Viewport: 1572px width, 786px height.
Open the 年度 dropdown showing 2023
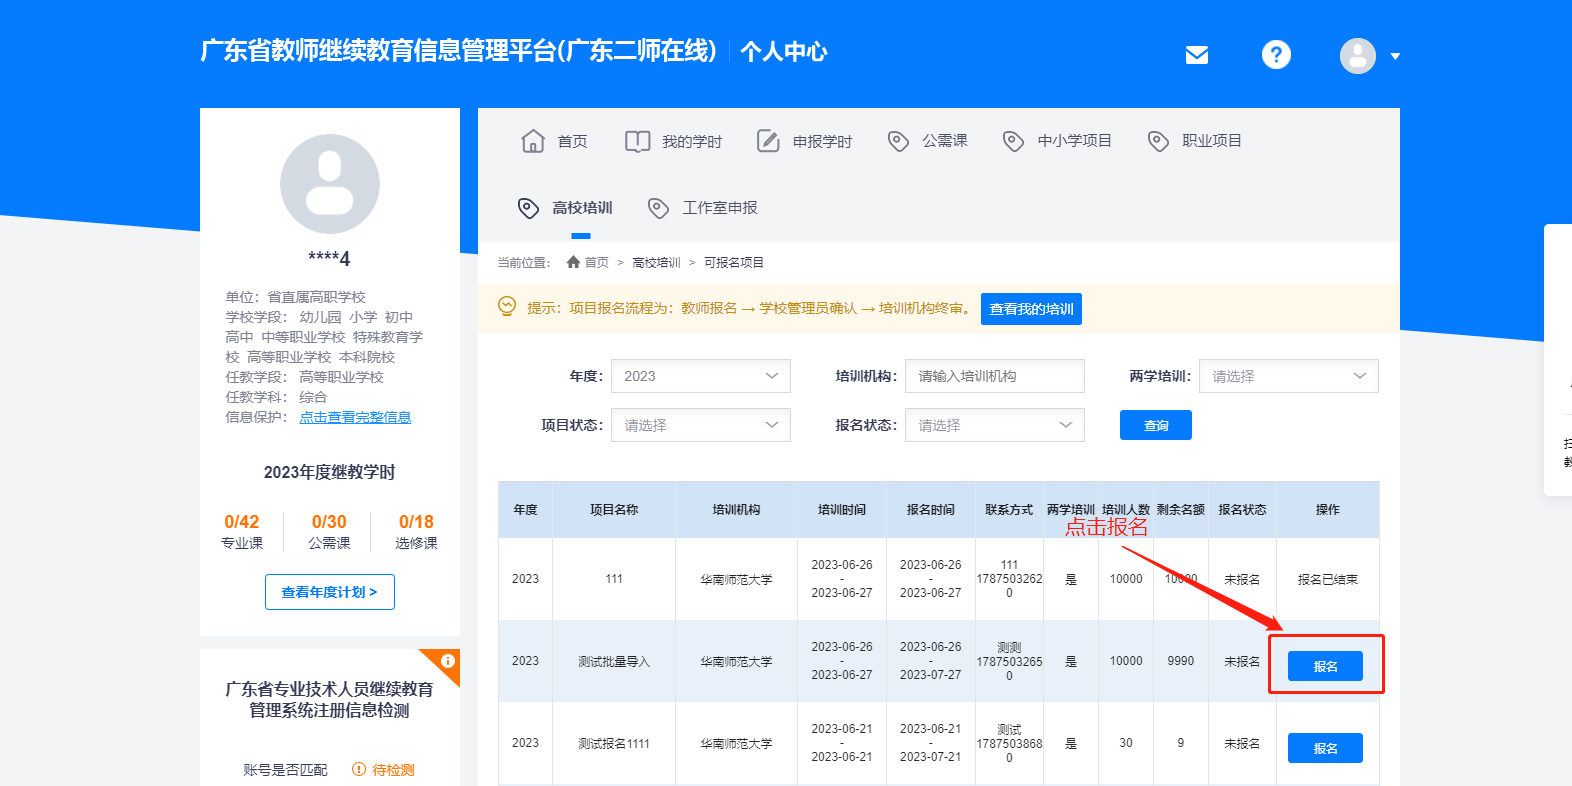click(x=700, y=376)
